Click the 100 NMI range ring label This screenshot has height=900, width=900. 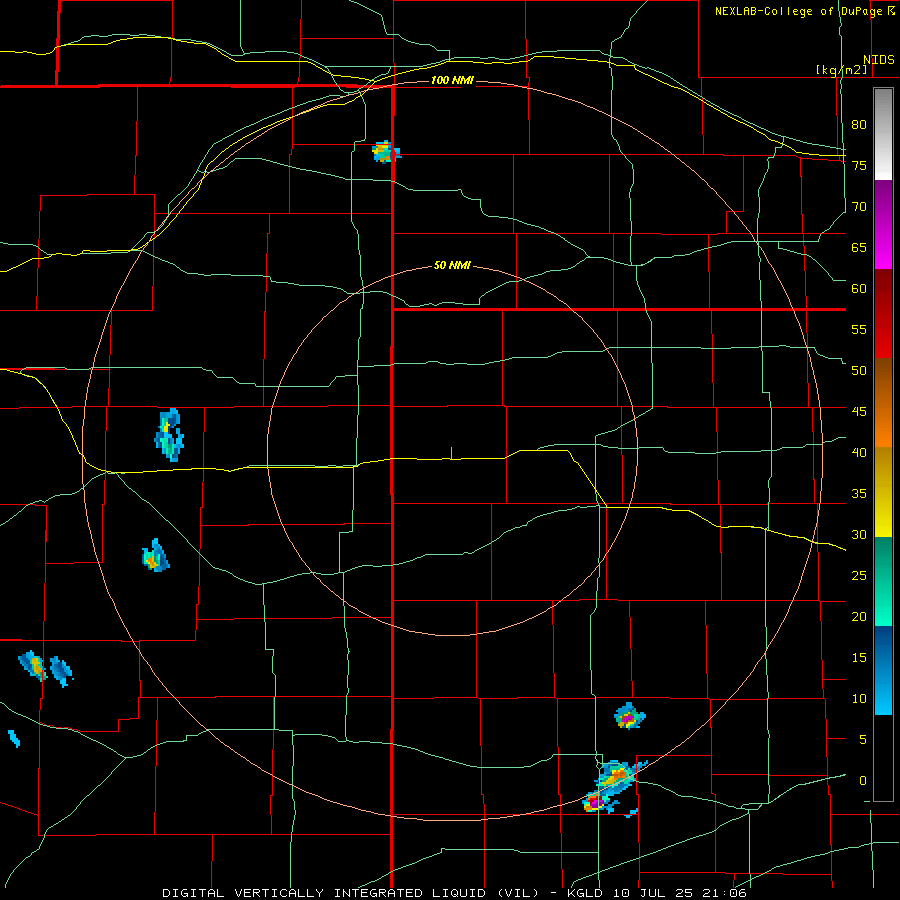click(452, 80)
